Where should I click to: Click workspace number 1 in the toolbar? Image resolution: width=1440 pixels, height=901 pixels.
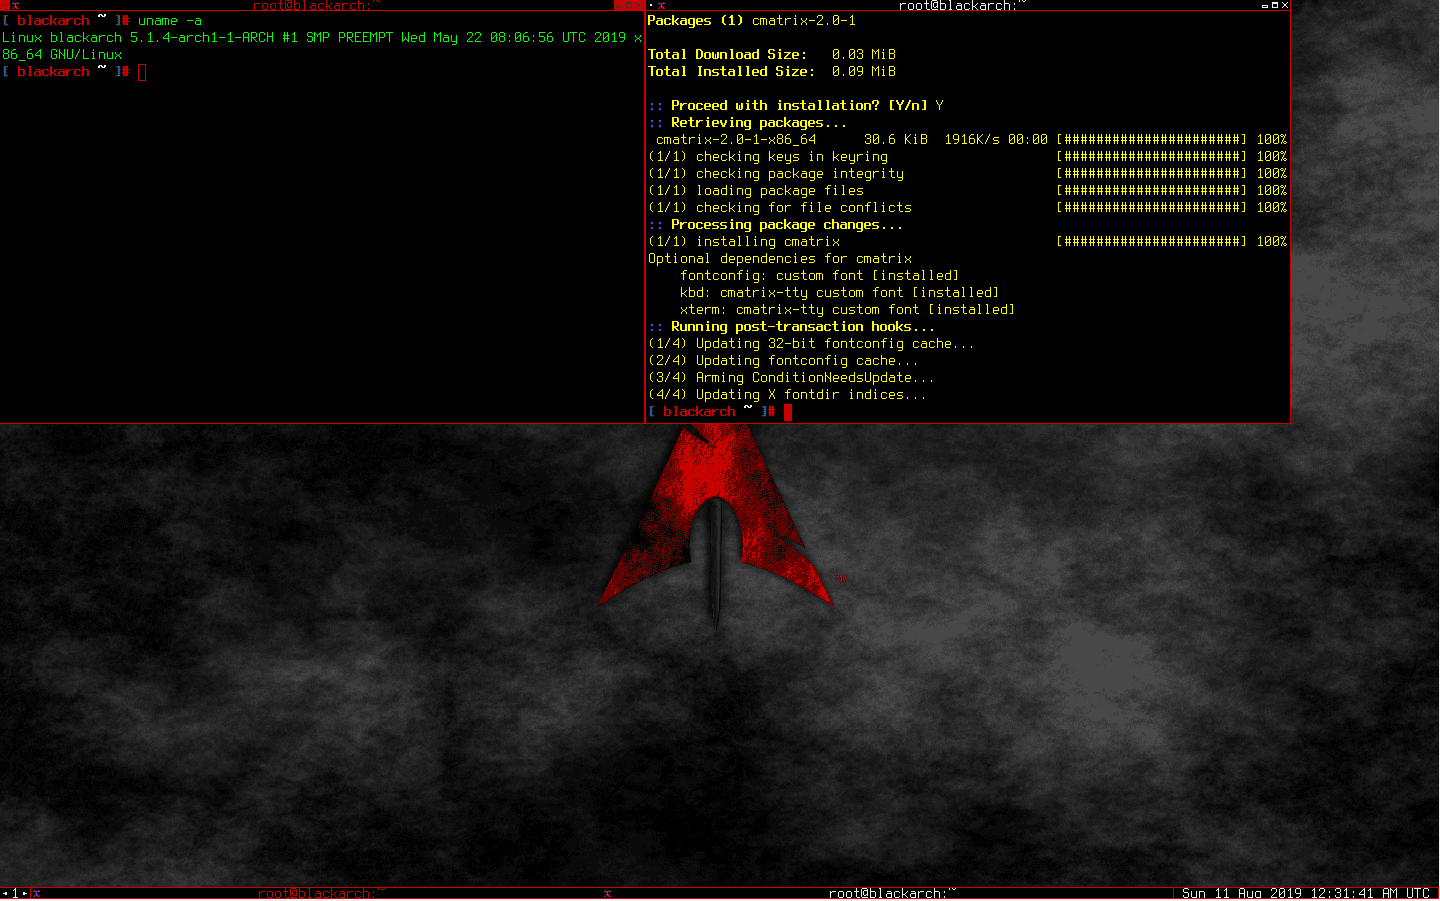pyautogui.click(x=15, y=893)
